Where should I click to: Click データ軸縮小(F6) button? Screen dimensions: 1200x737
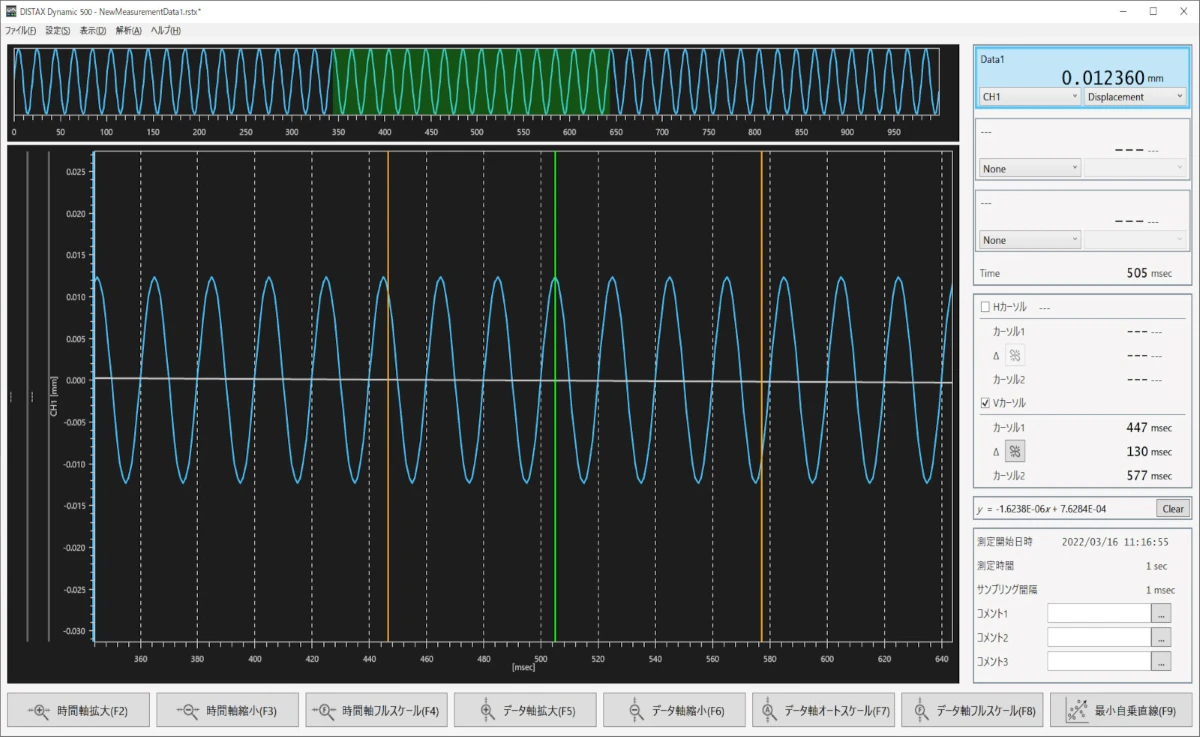674,710
